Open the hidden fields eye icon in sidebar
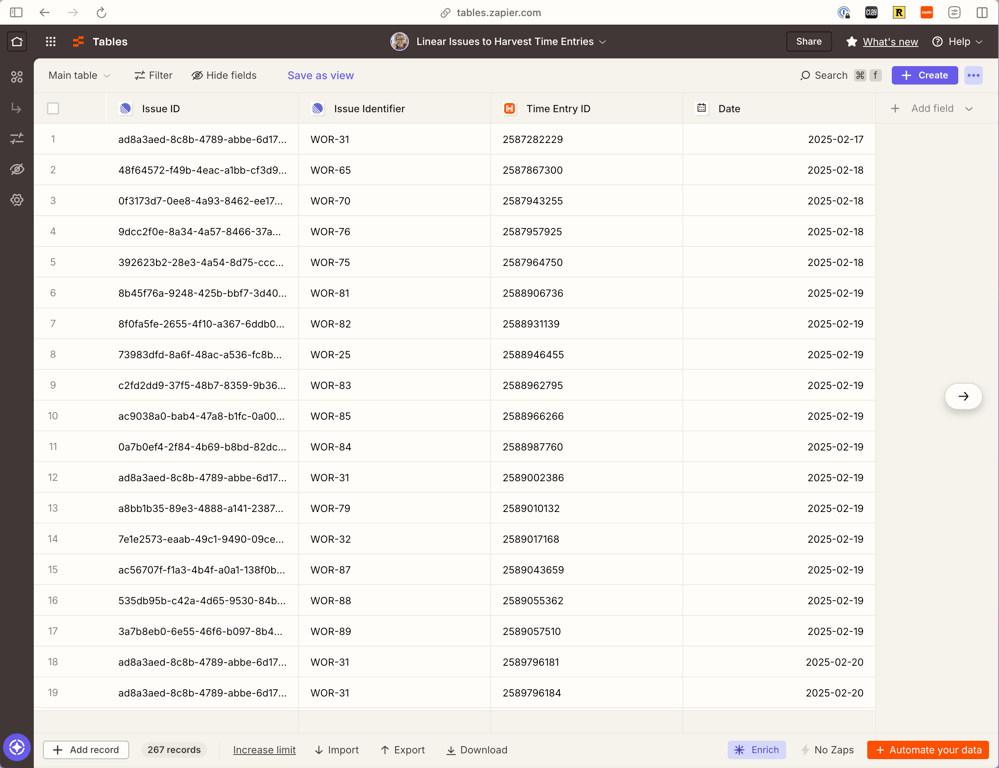 (17, 169)
